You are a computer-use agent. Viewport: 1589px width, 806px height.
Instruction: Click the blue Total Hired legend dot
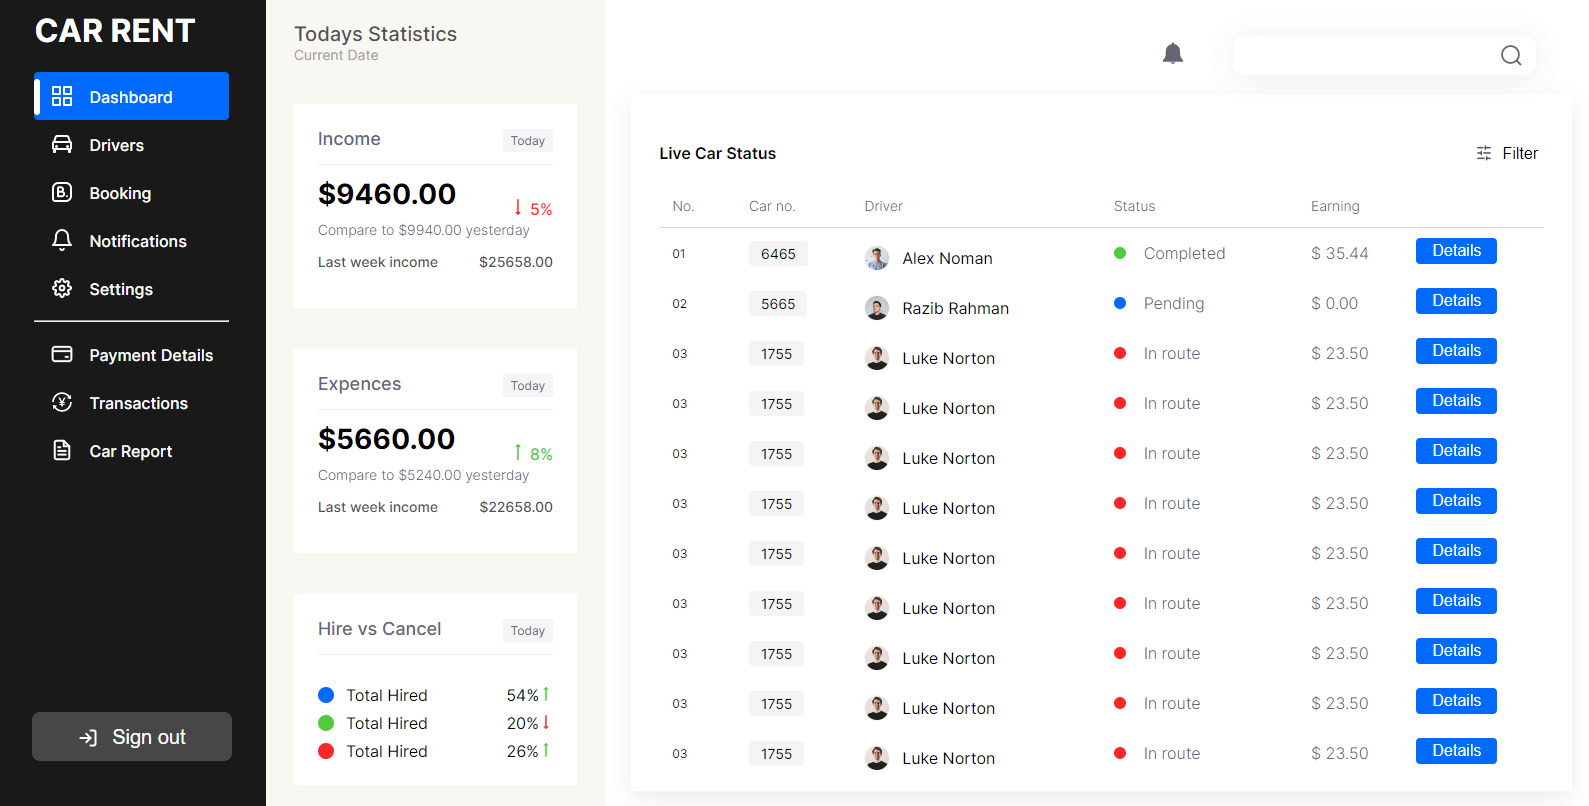click(326, 695)
